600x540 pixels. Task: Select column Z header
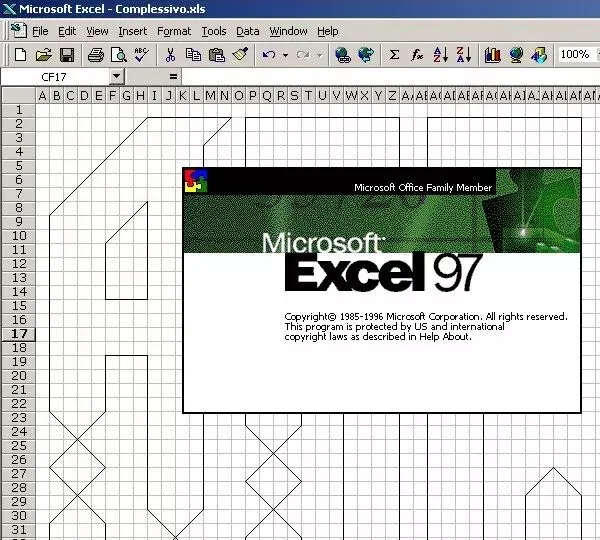coord(392,96)
